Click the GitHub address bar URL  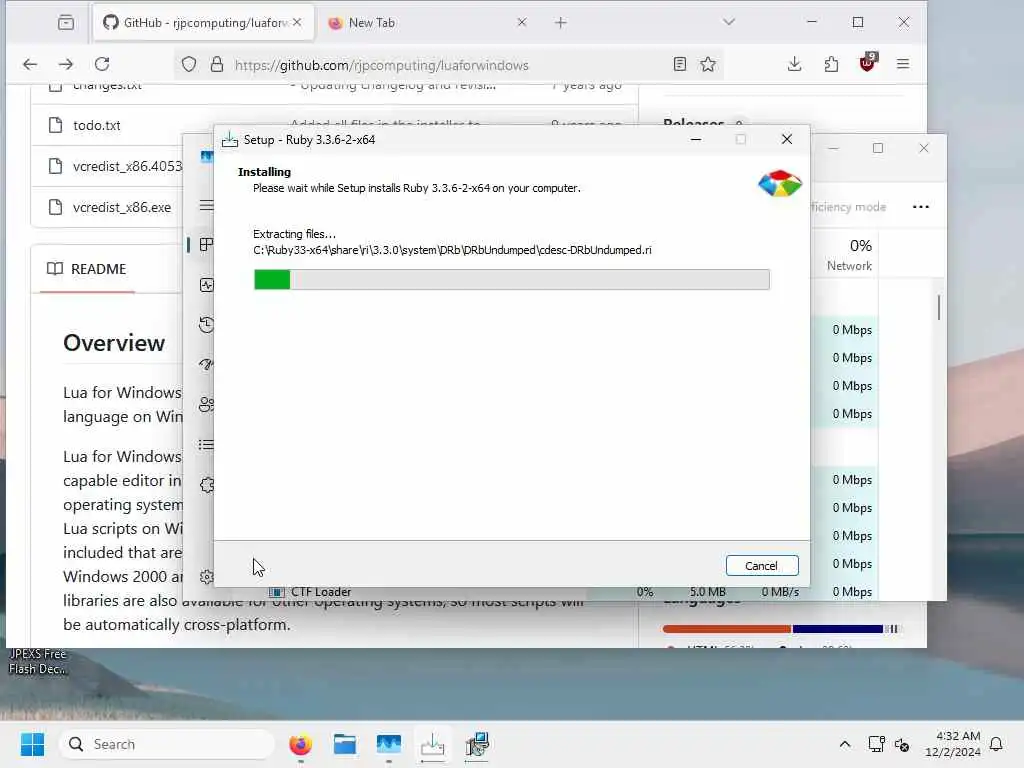point(381,65)
